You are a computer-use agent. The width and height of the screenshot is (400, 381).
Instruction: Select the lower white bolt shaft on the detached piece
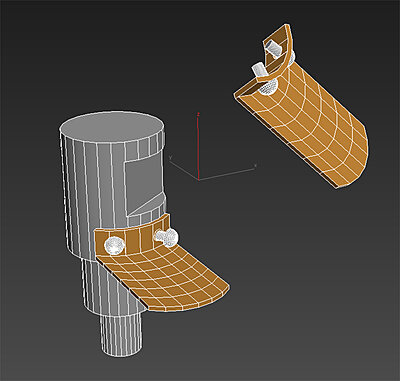[259, 70]
